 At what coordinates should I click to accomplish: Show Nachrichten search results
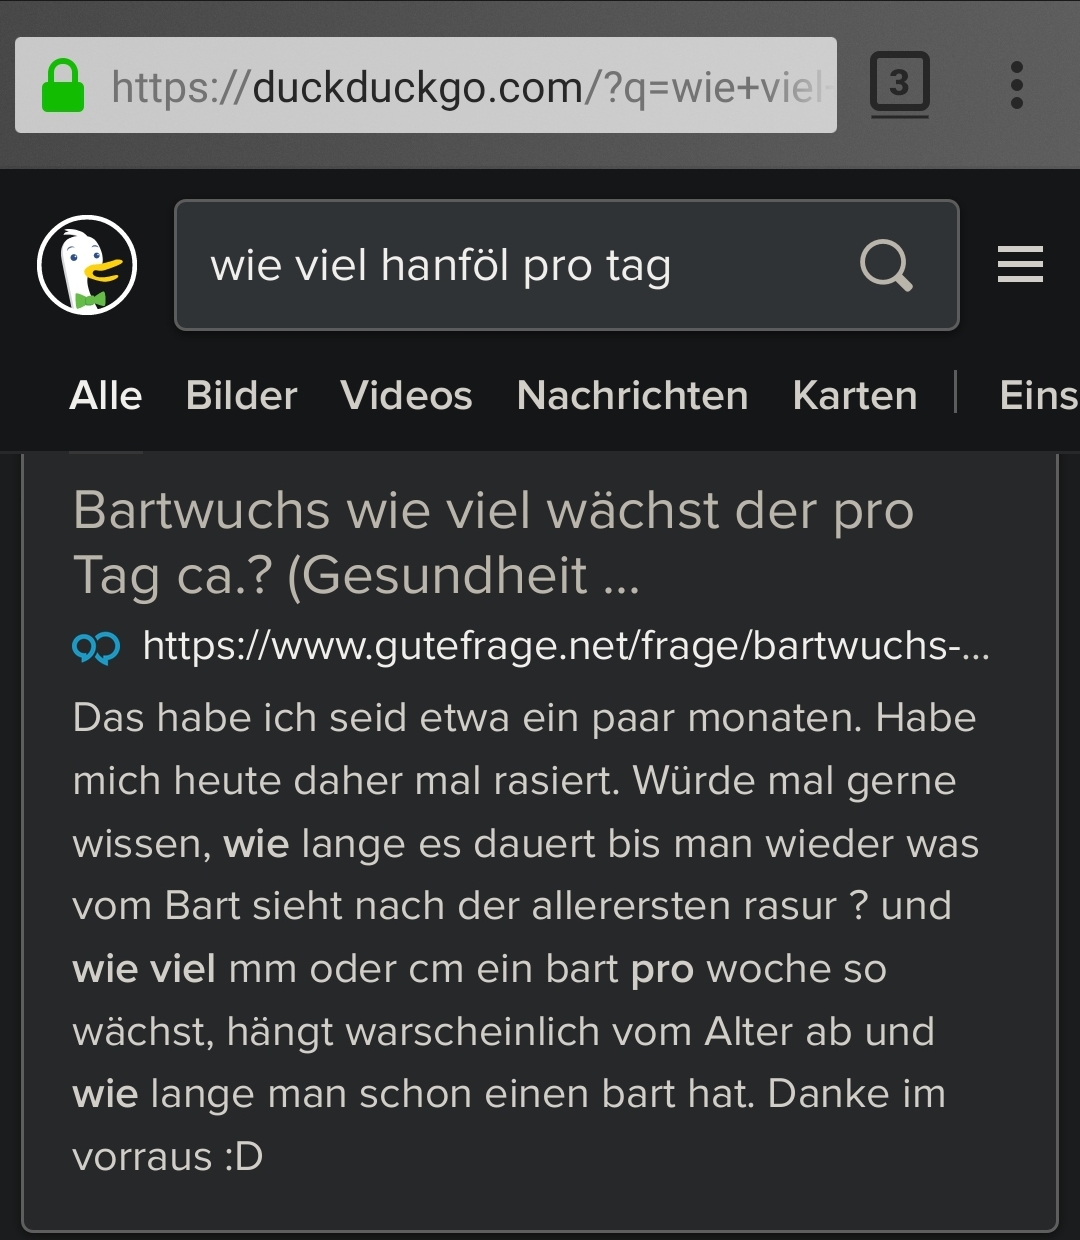point(632,396)
